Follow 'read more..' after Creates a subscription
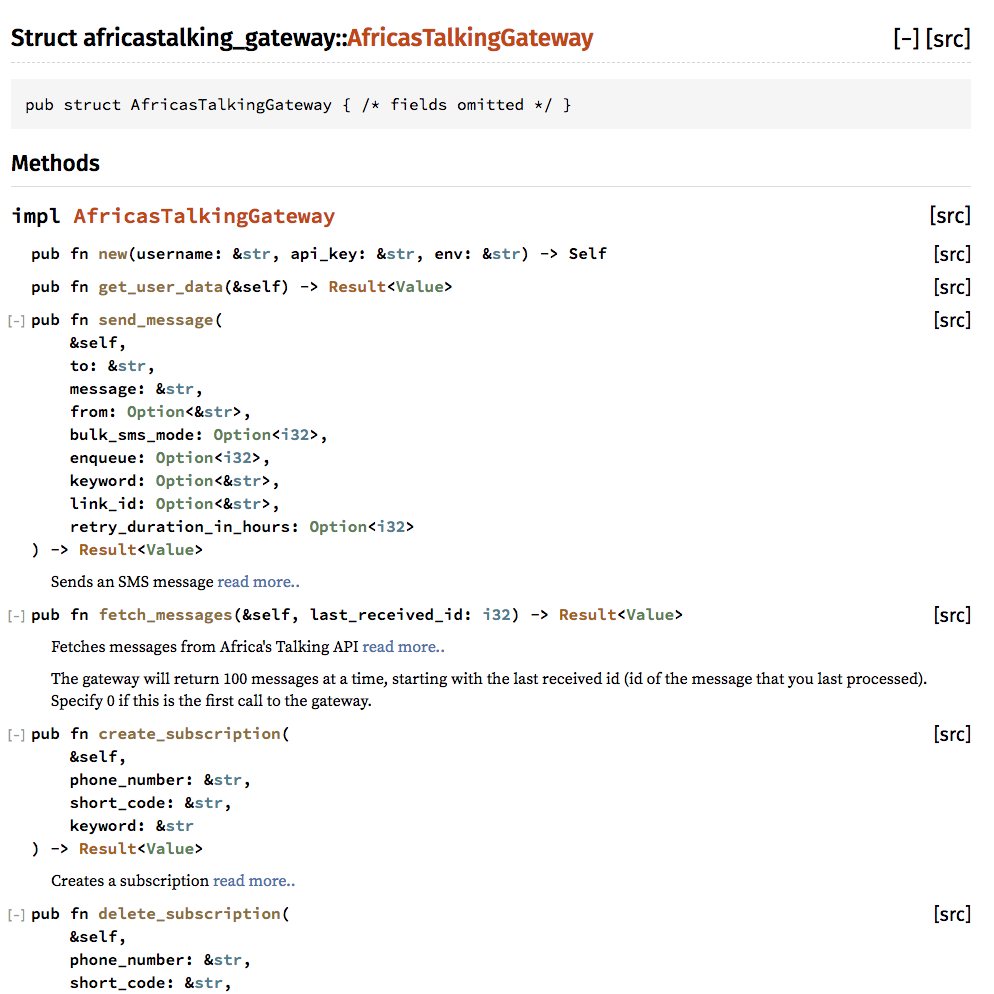Viewport: 994px width, 994px height. coord(254,881)
